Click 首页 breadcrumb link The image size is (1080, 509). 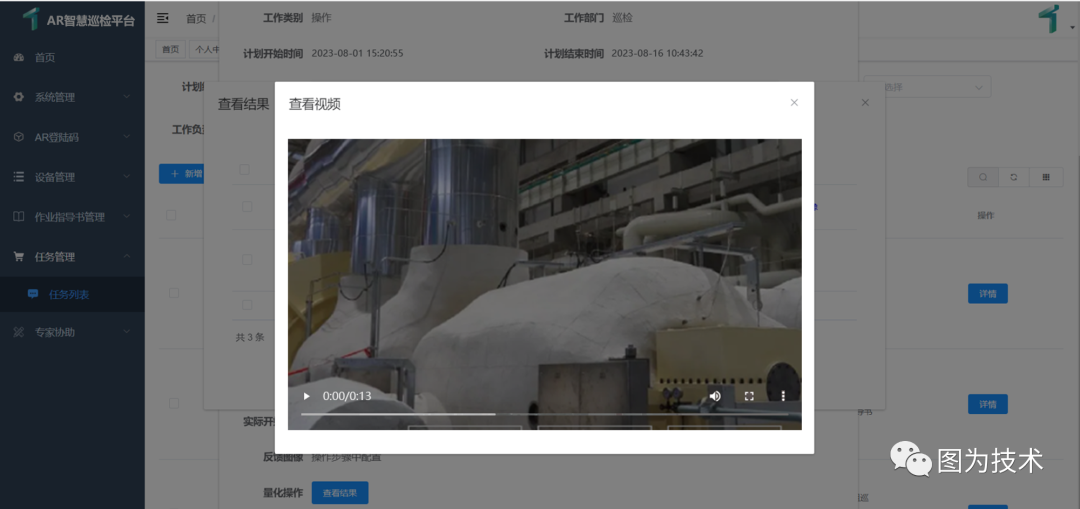coord(196,19)
